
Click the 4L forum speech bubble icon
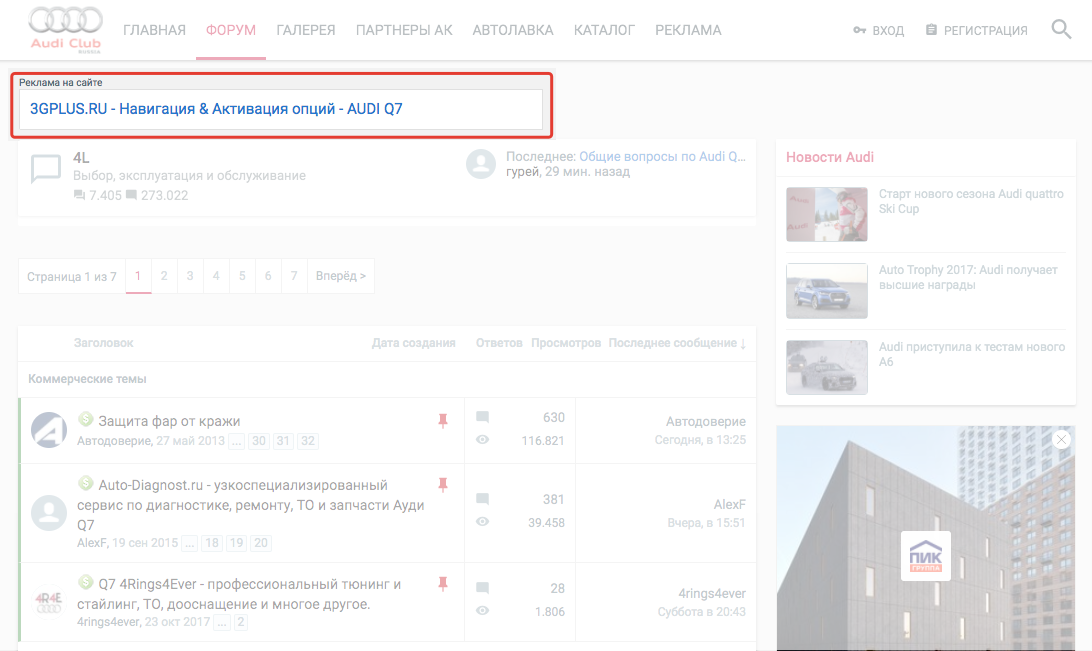46,169
